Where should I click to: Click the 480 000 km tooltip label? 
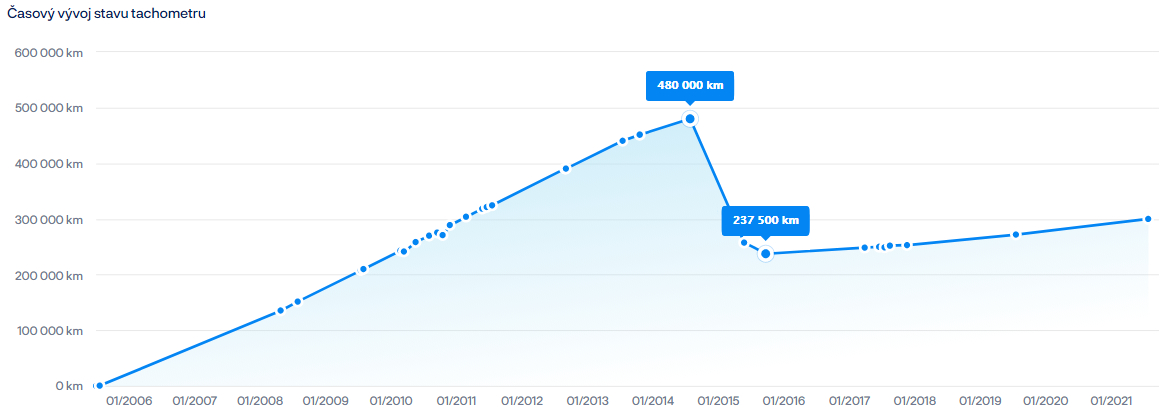coord(690,86)
